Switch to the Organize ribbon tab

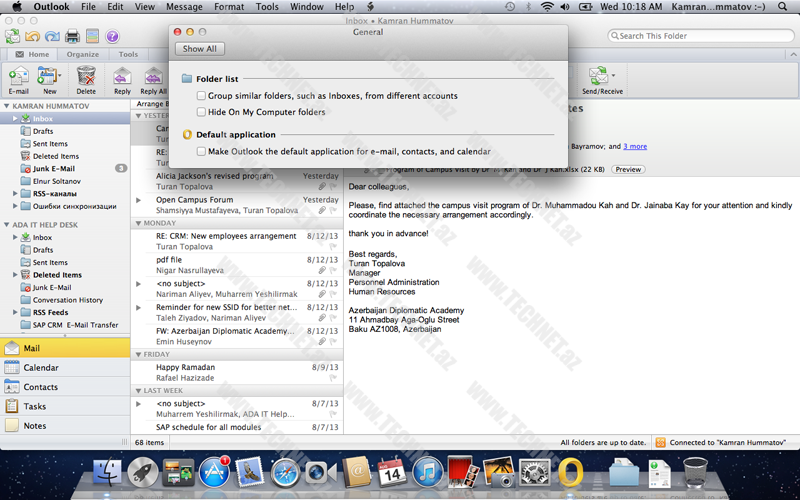(83, 54)
